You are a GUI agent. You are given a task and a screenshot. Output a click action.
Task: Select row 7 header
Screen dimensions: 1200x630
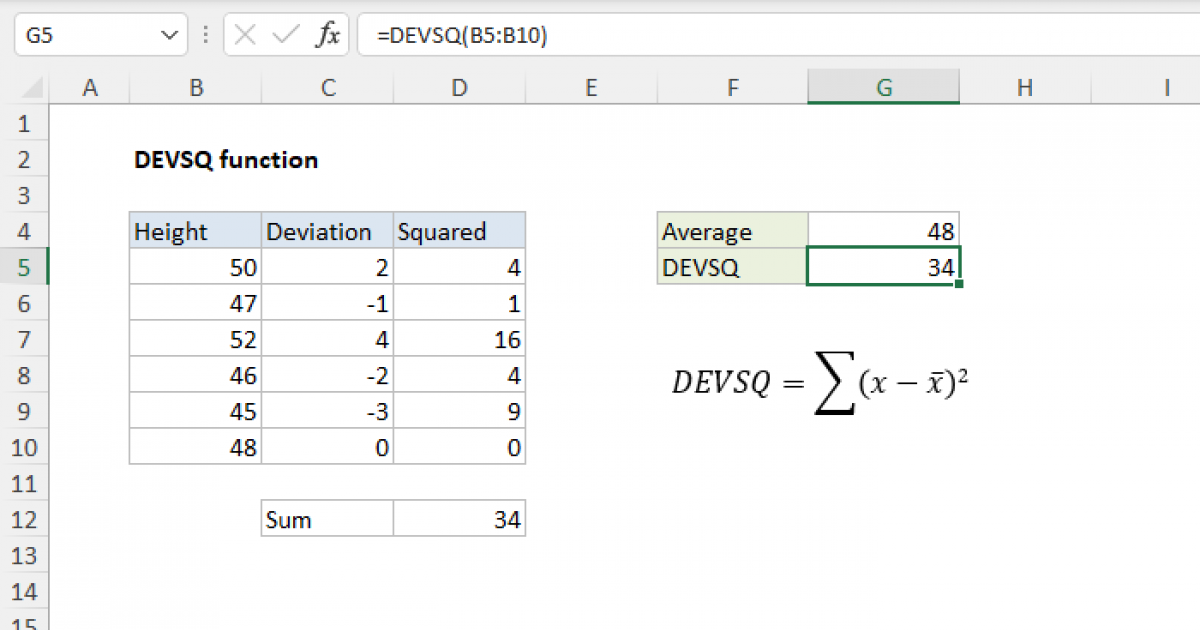click(25, 340)
